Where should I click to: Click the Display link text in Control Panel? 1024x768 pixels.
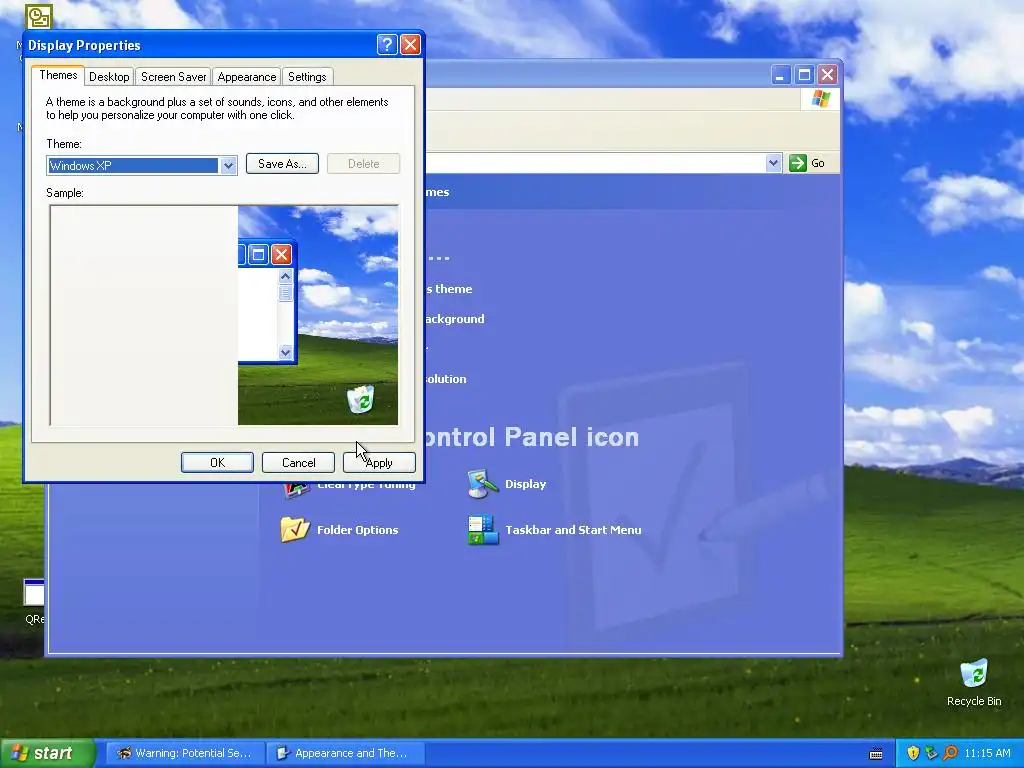click(x=525, y=484)
